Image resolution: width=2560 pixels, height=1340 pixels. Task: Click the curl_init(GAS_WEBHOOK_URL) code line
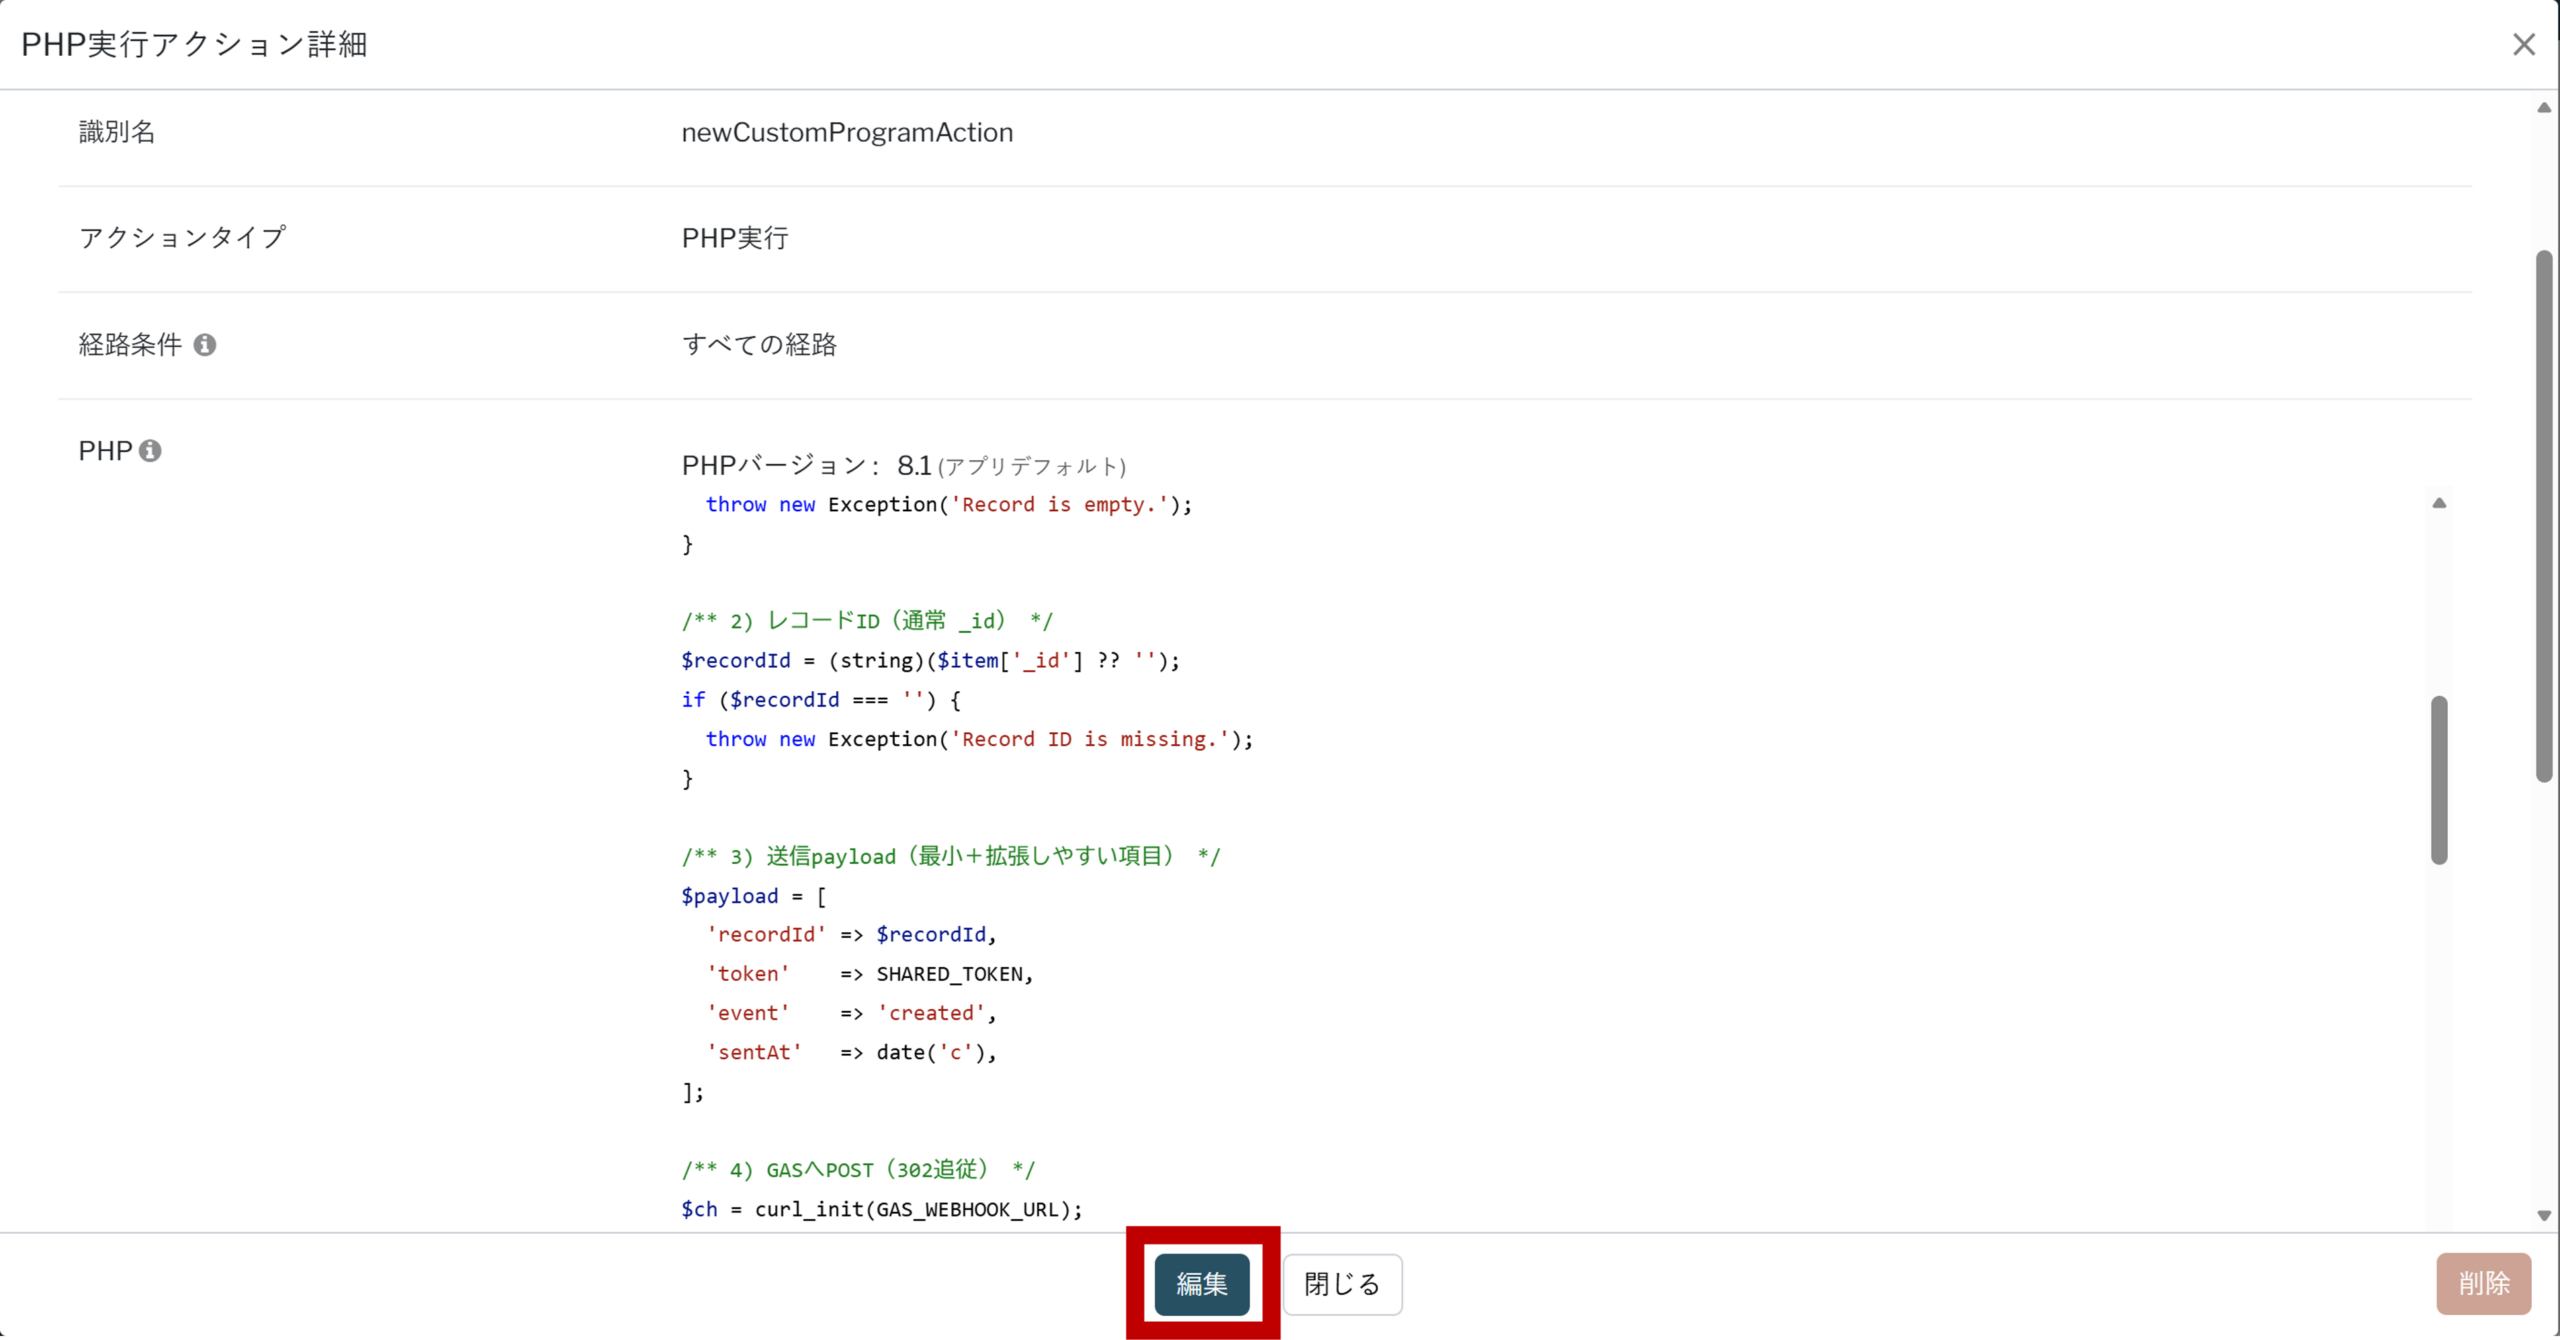click(881, 1209)
